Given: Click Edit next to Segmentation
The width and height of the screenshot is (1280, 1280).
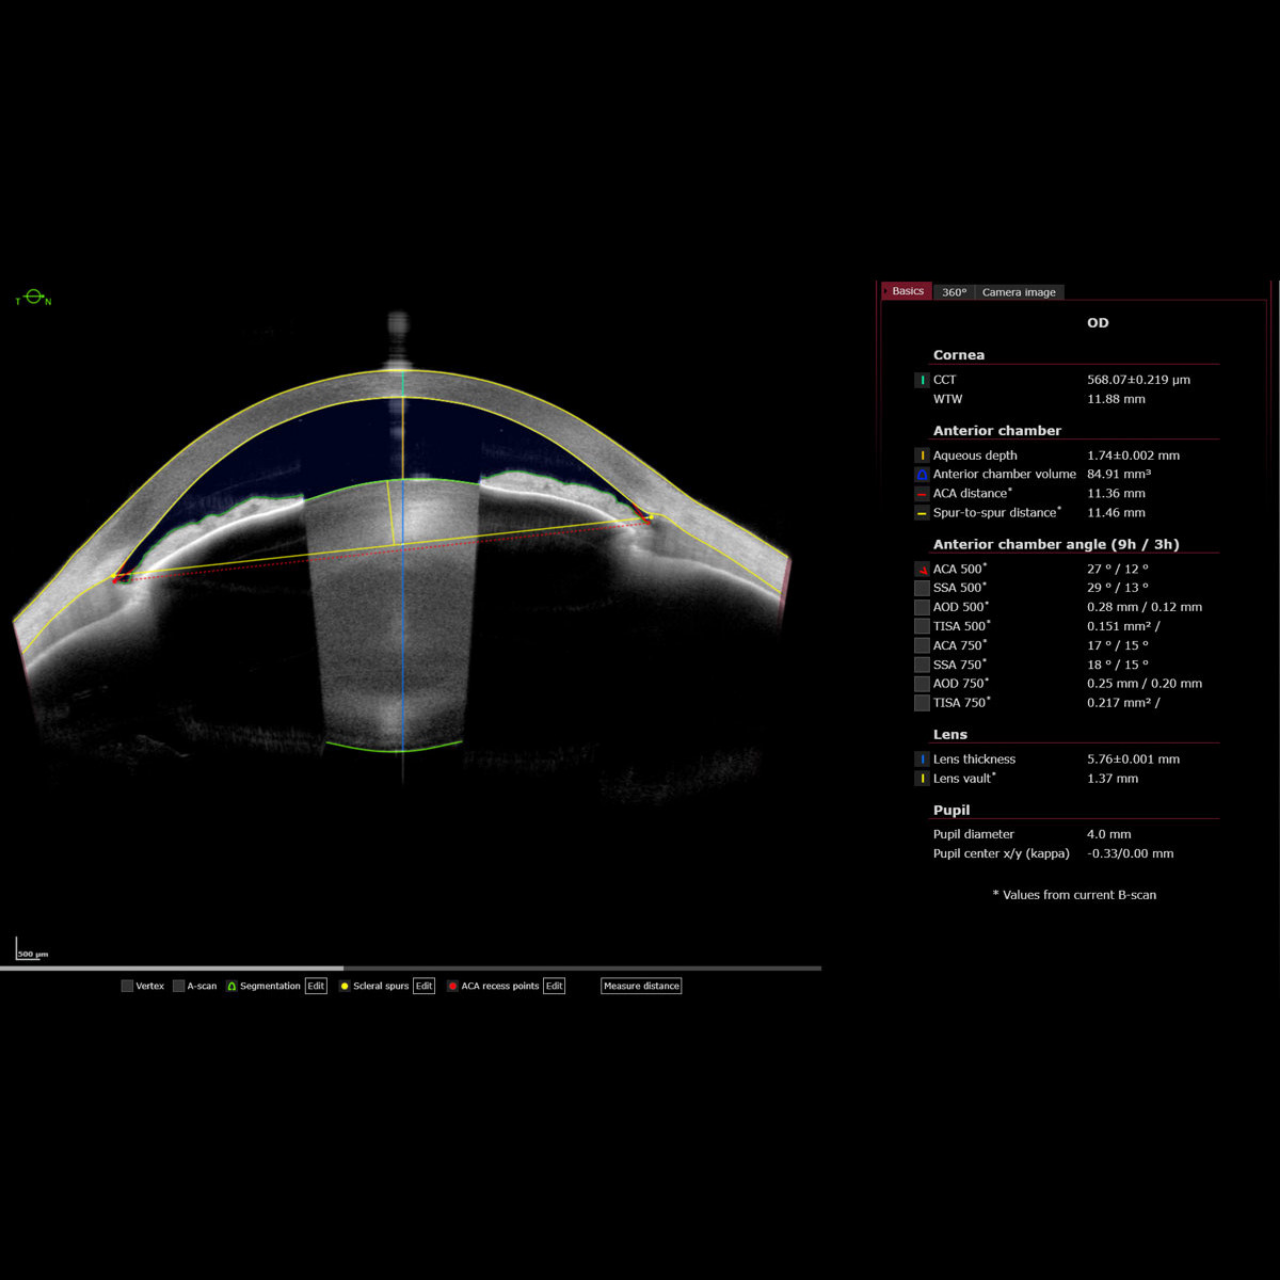Looking at the screenshot, I should [x=316, y=986].
